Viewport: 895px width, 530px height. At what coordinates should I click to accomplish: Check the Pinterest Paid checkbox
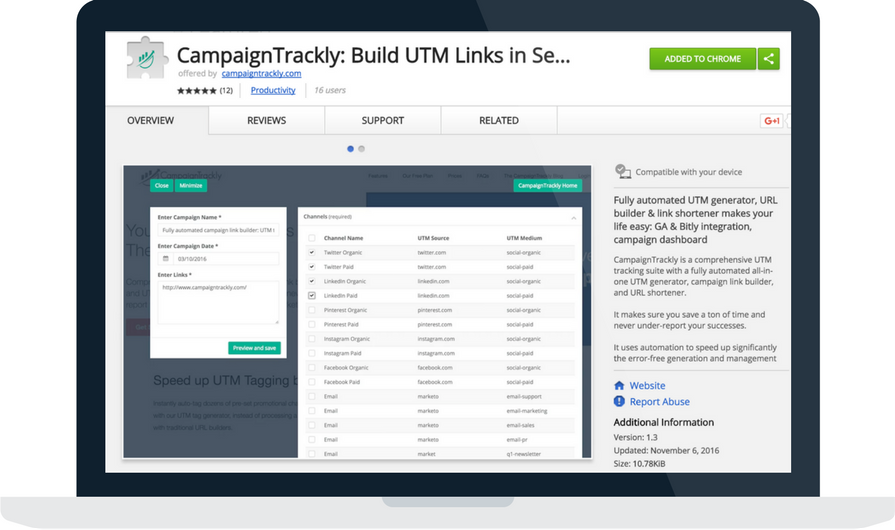(312, 325)
